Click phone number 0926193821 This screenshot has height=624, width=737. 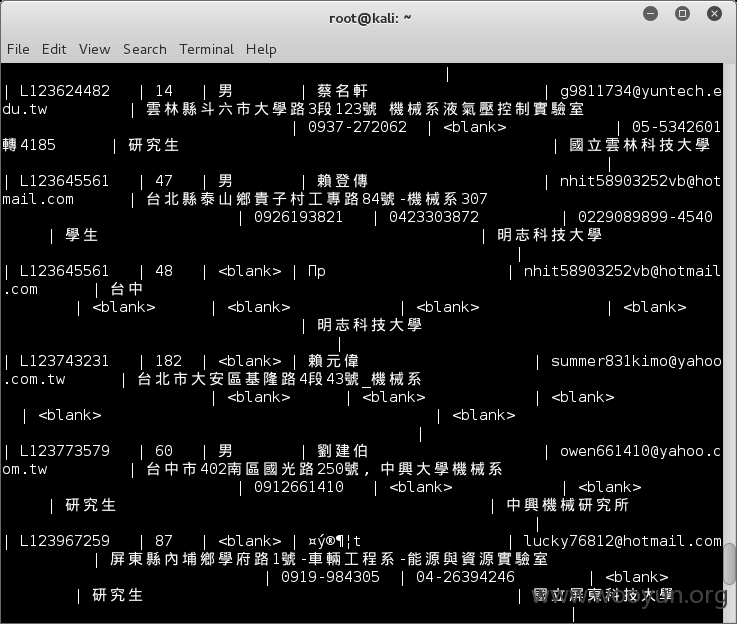point(298,217)
